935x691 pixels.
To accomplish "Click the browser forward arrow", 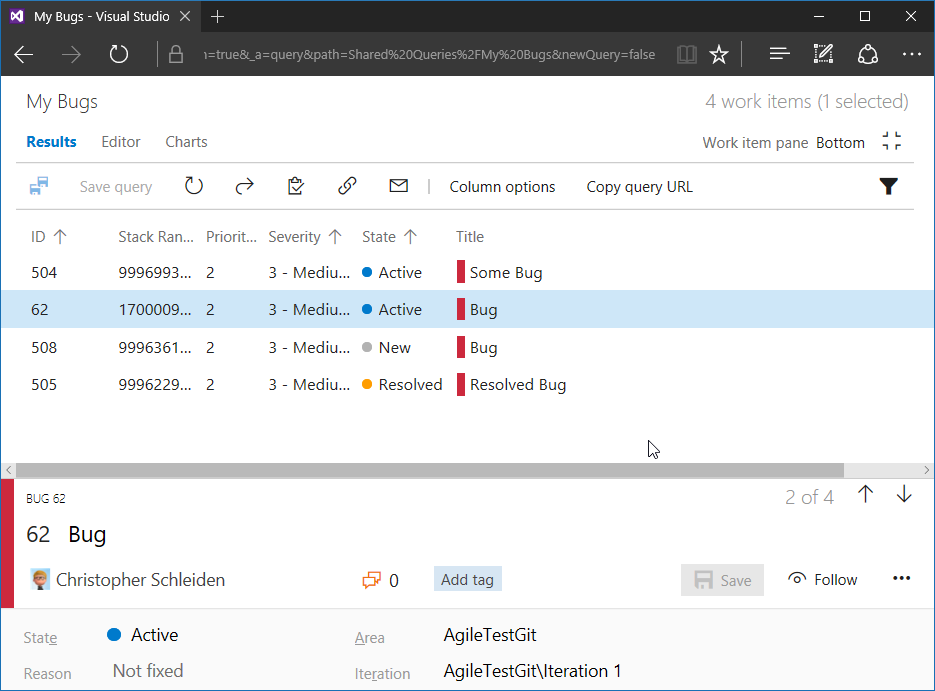I will (x=72, y=55).
